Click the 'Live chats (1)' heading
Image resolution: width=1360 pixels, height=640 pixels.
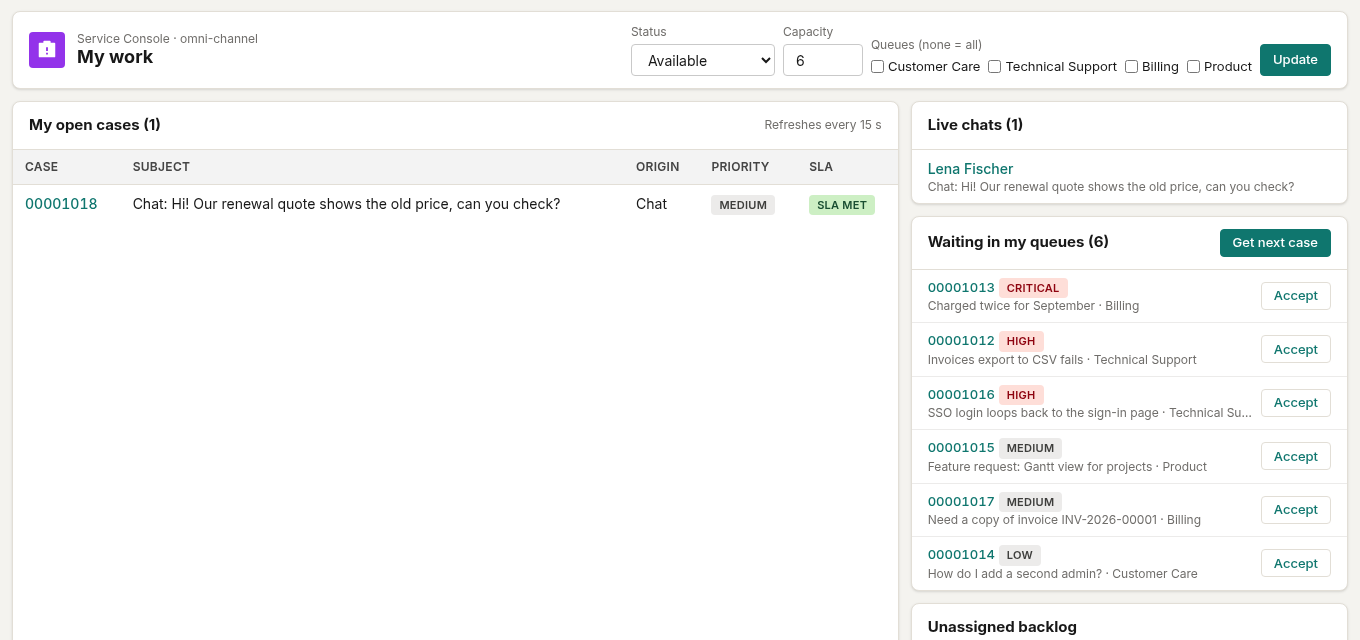click(x=975, y=125)
